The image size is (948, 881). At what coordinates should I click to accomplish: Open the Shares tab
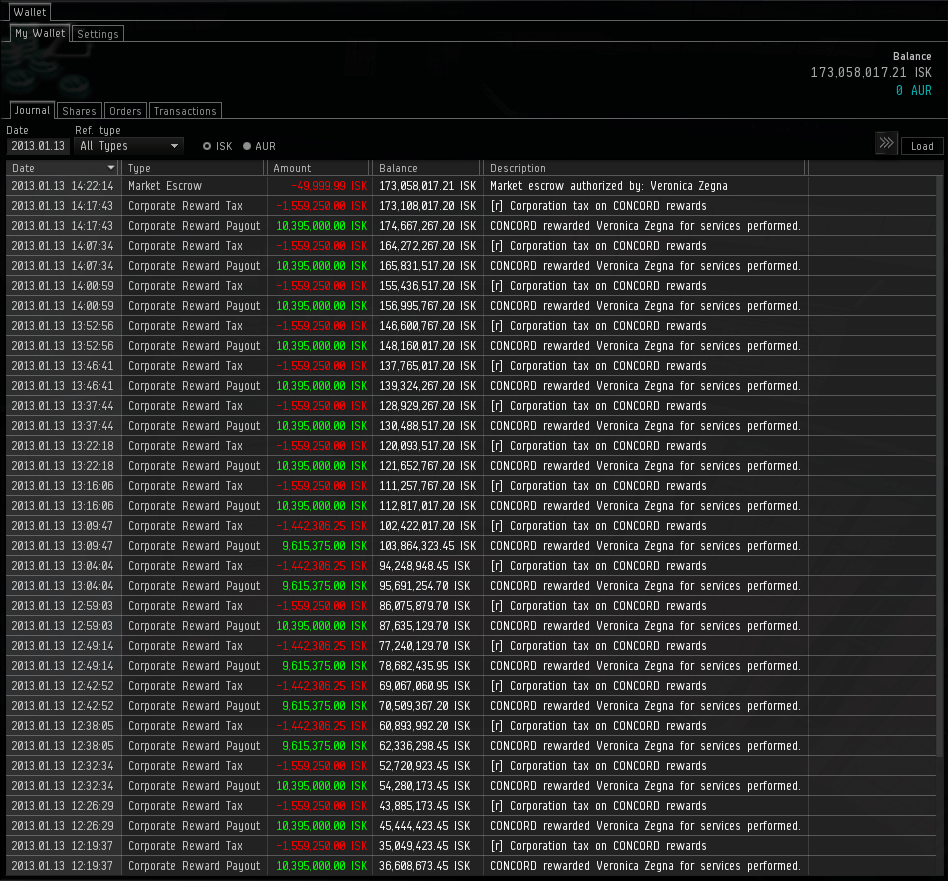coord(79,111)
